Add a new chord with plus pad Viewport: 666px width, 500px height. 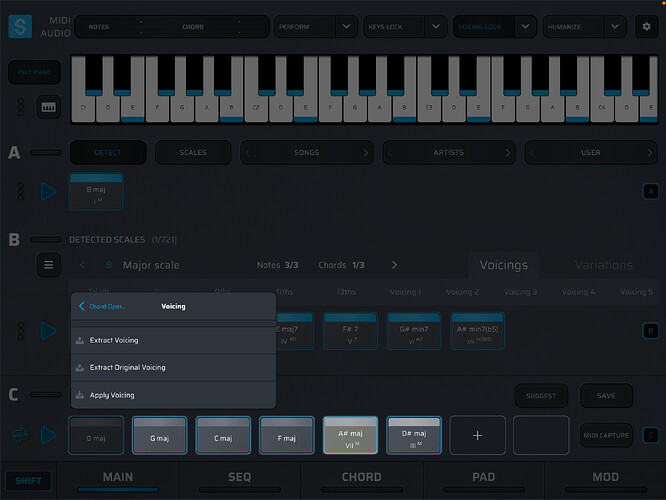pyautogui.click(x=477, y=435)
